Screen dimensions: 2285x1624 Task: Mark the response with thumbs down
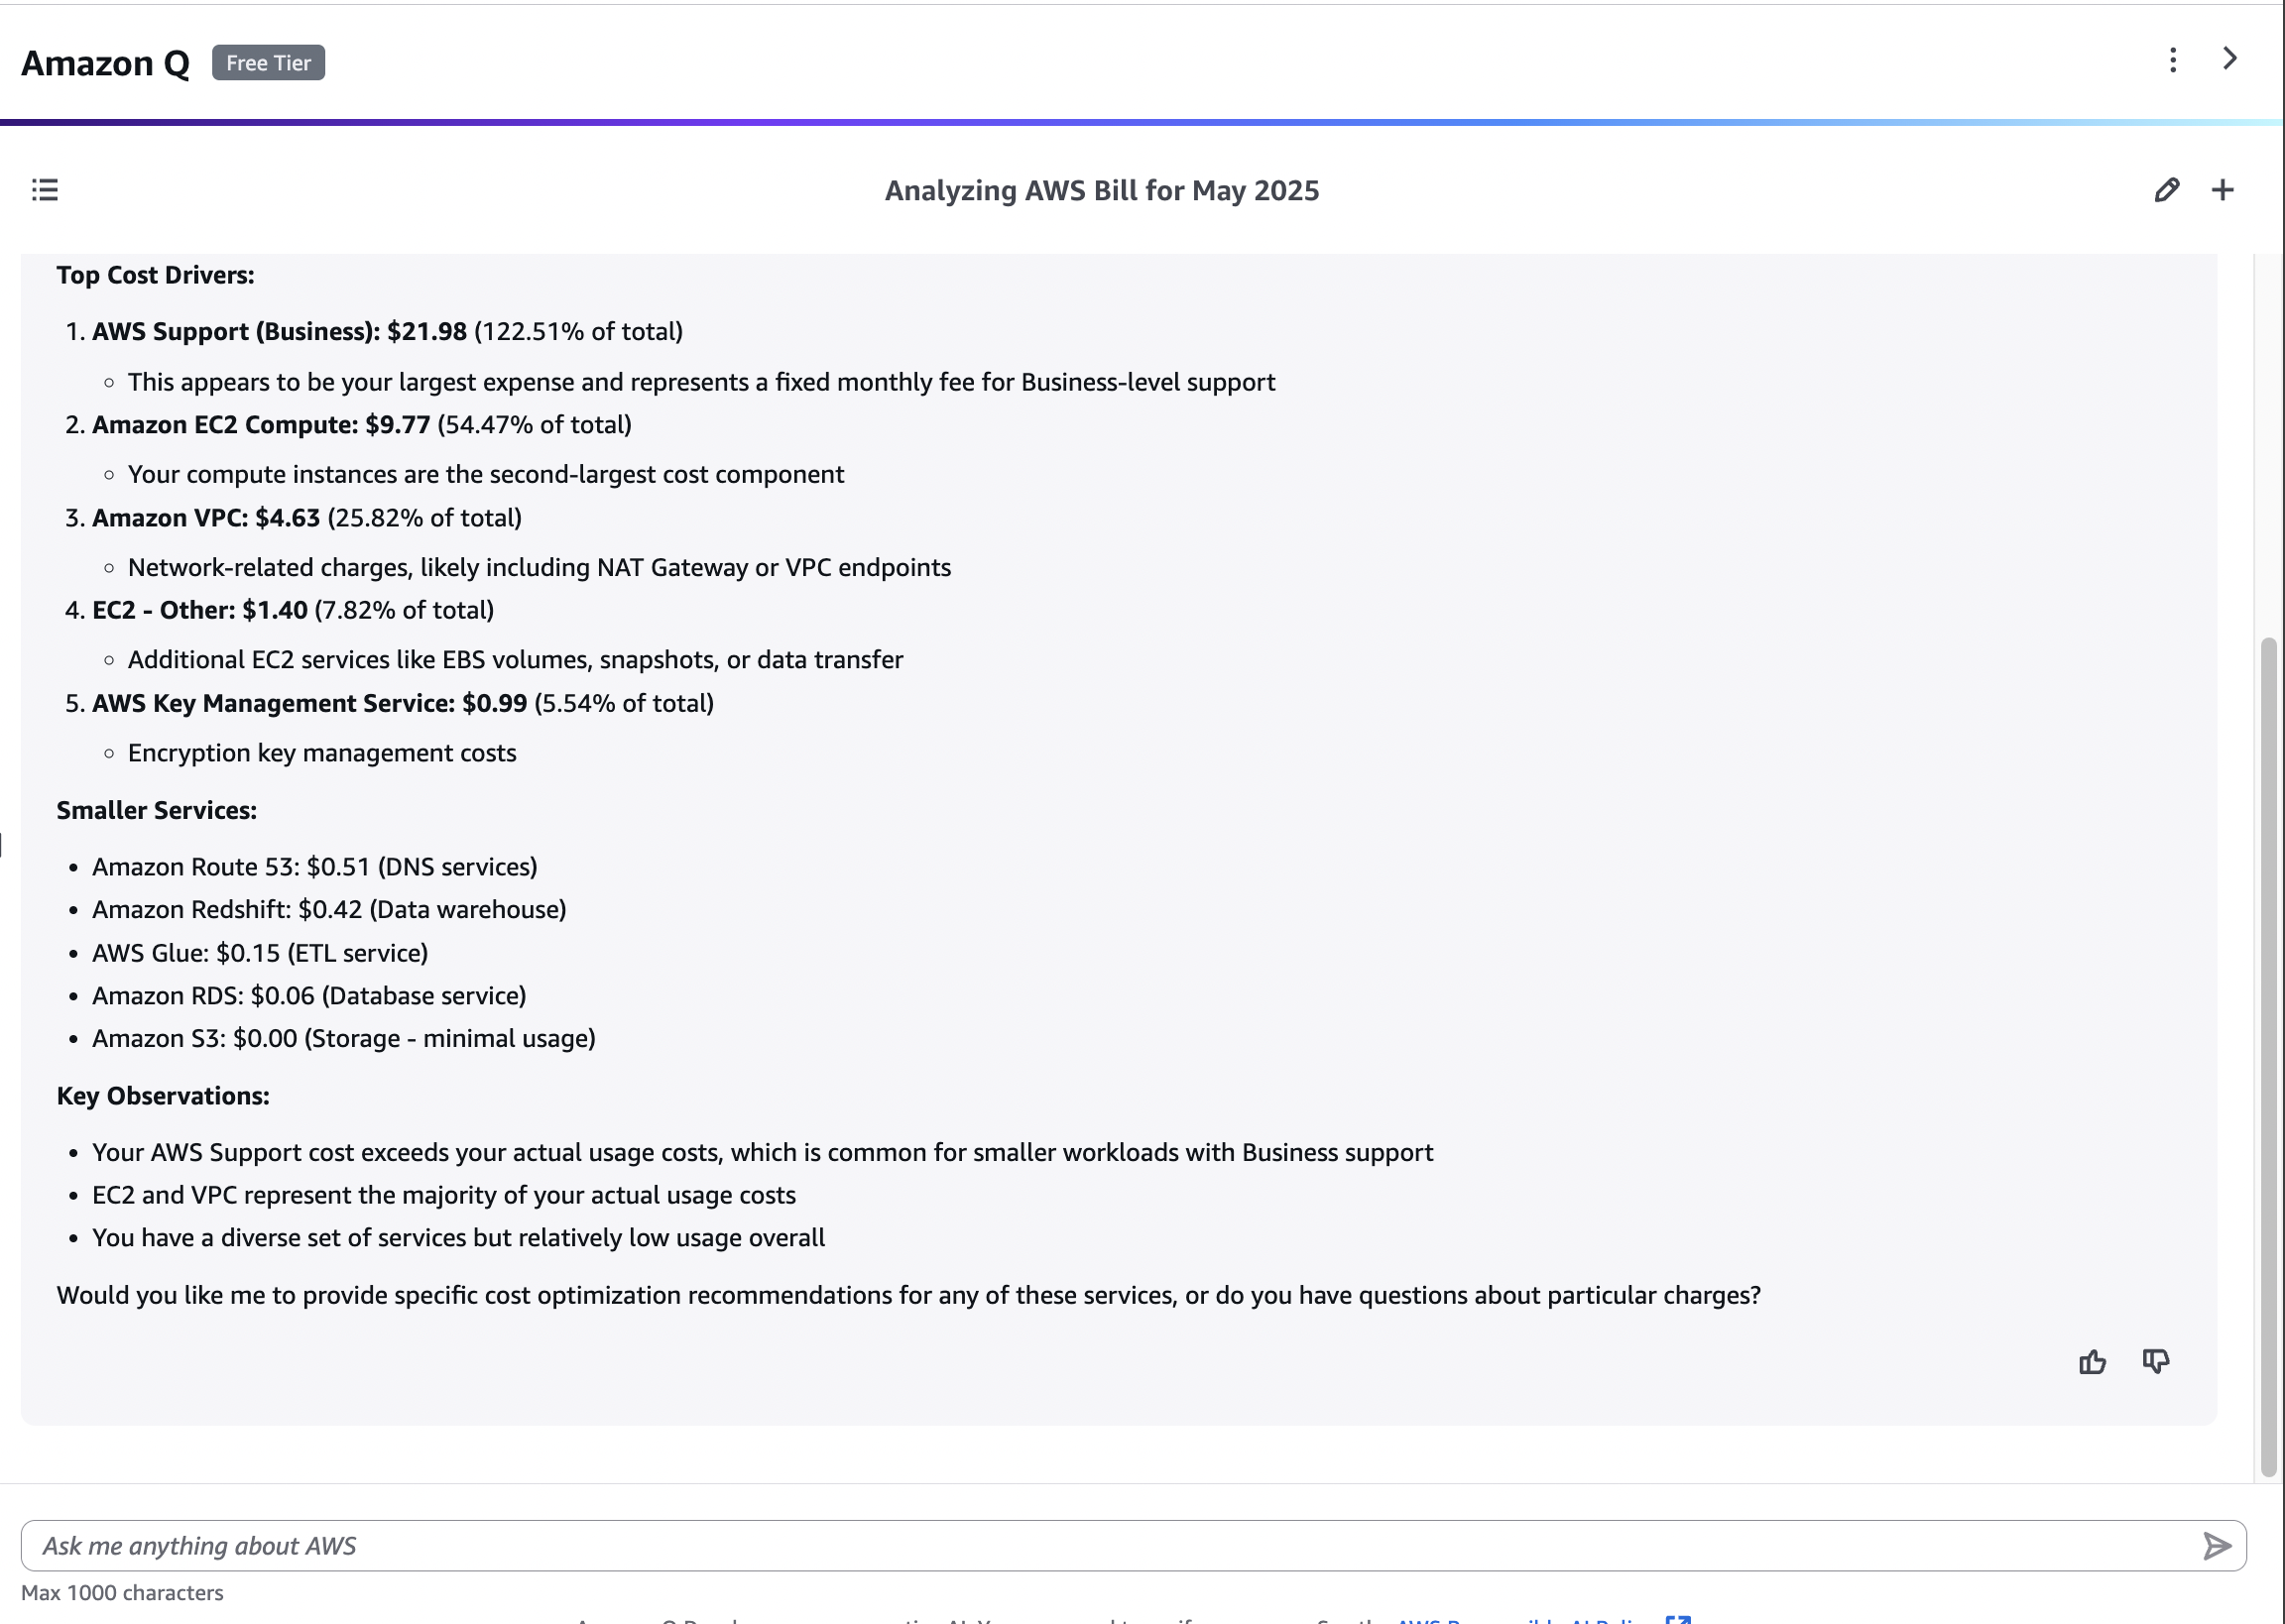click(x=2155, y=1362)
